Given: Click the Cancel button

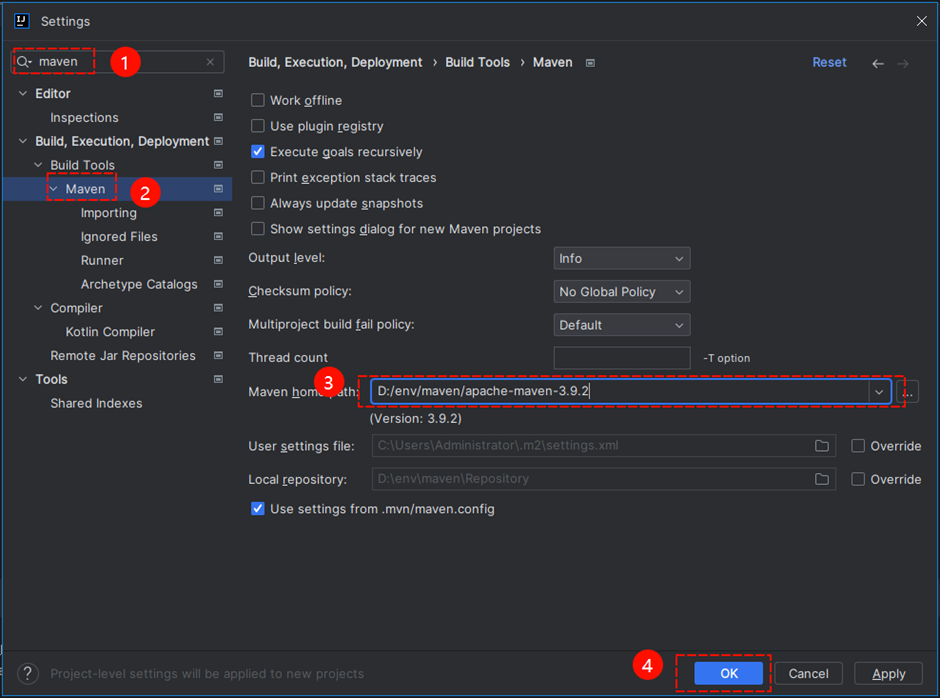Looking at the screenshot, I should [x=808, y=673].
